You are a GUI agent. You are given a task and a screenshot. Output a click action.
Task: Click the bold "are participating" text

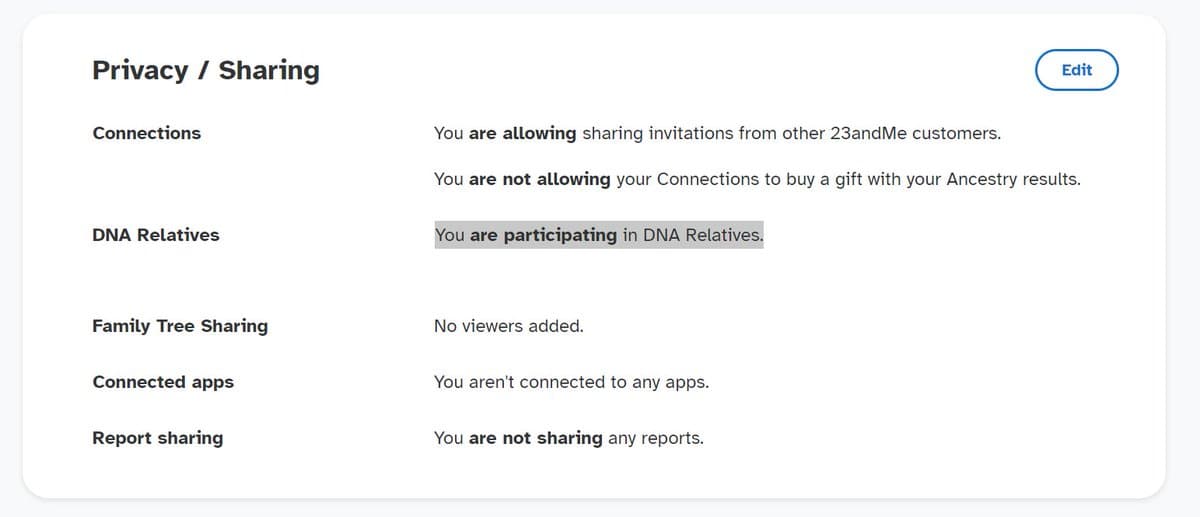543,235
